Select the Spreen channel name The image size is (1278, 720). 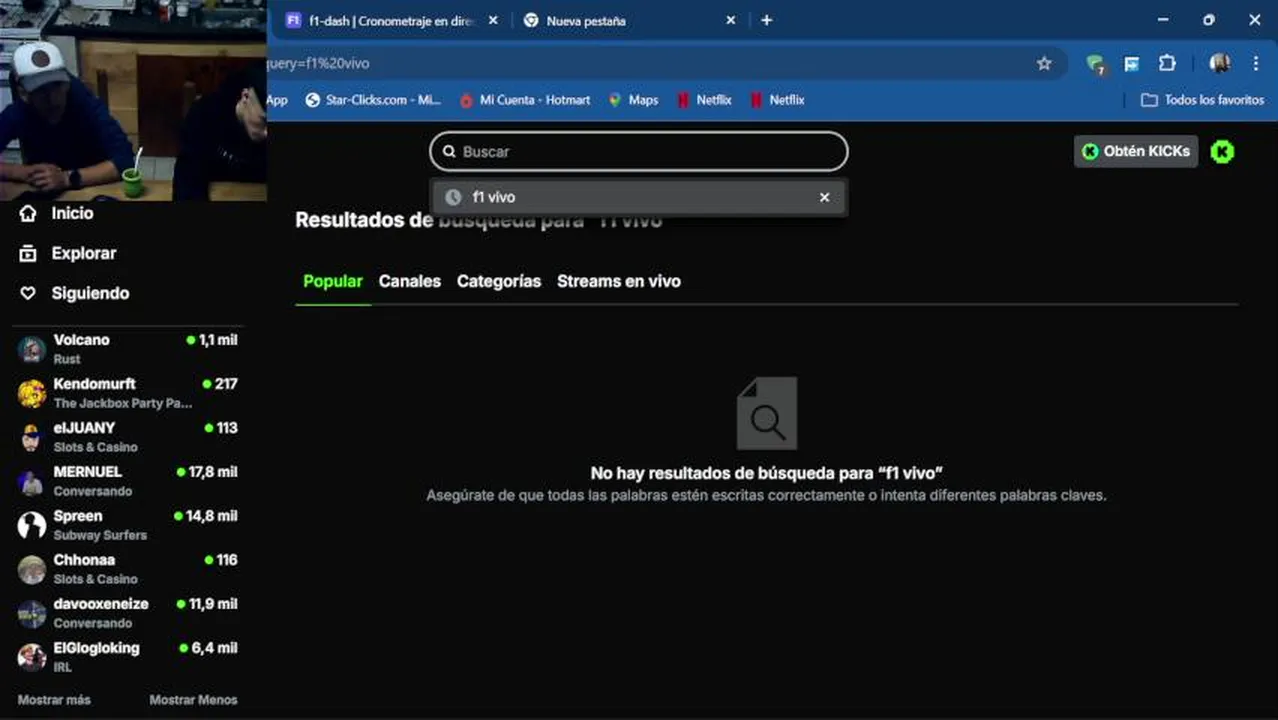coord(78,516)
